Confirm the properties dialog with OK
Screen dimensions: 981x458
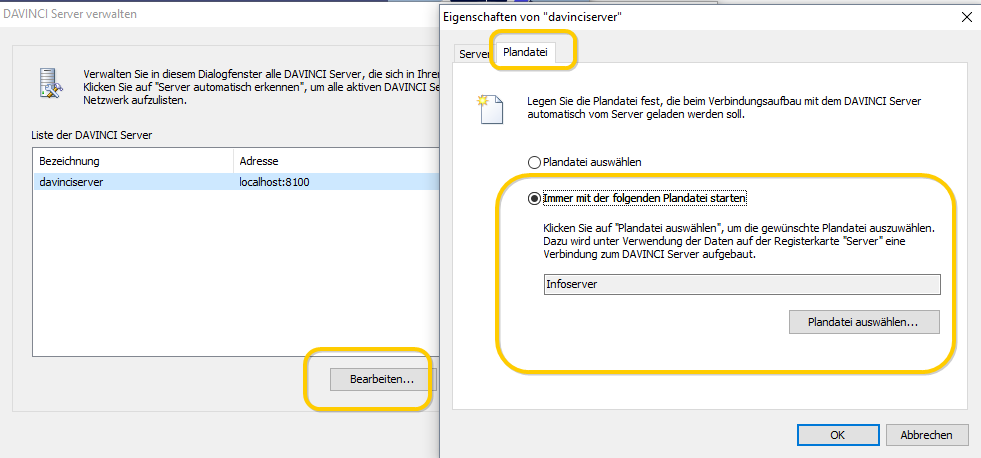click(838, 435)
